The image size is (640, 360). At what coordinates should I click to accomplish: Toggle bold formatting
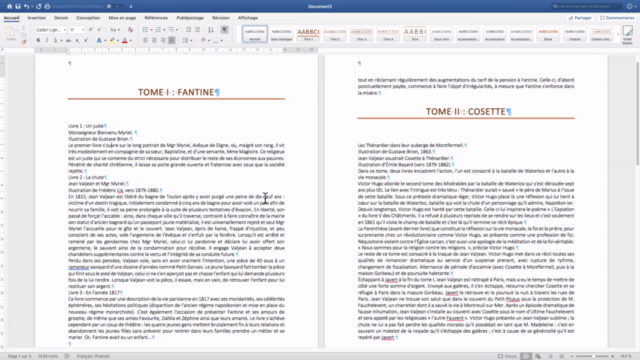coord(38,40)
